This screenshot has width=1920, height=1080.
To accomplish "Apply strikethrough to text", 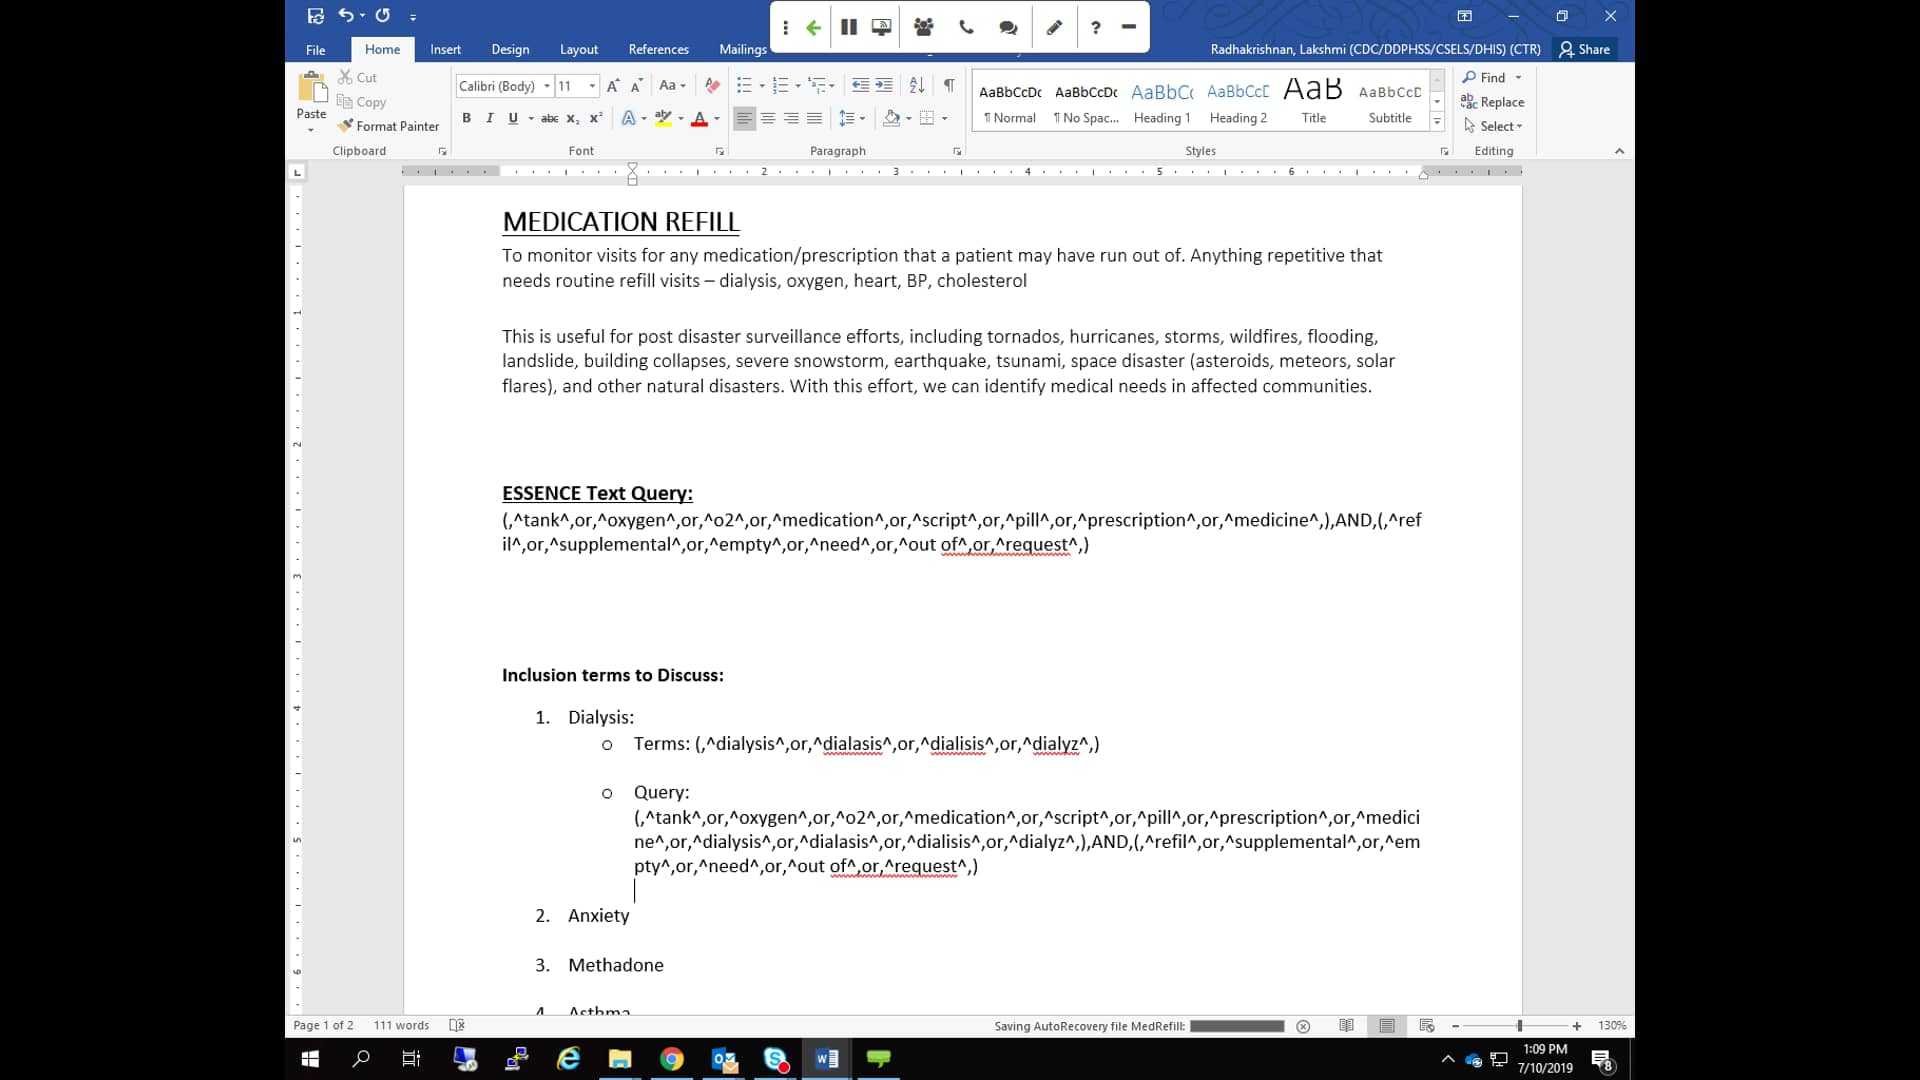I will pos(549,118).
